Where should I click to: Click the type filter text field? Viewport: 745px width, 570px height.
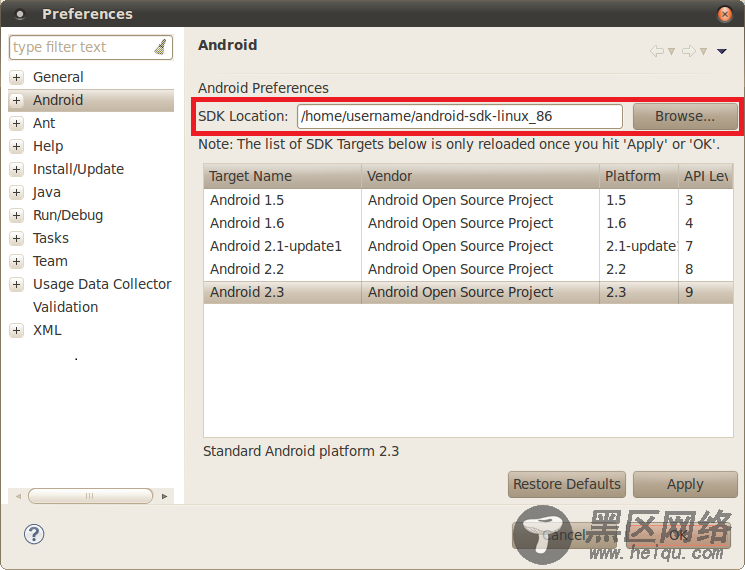[x=91, y=48]
